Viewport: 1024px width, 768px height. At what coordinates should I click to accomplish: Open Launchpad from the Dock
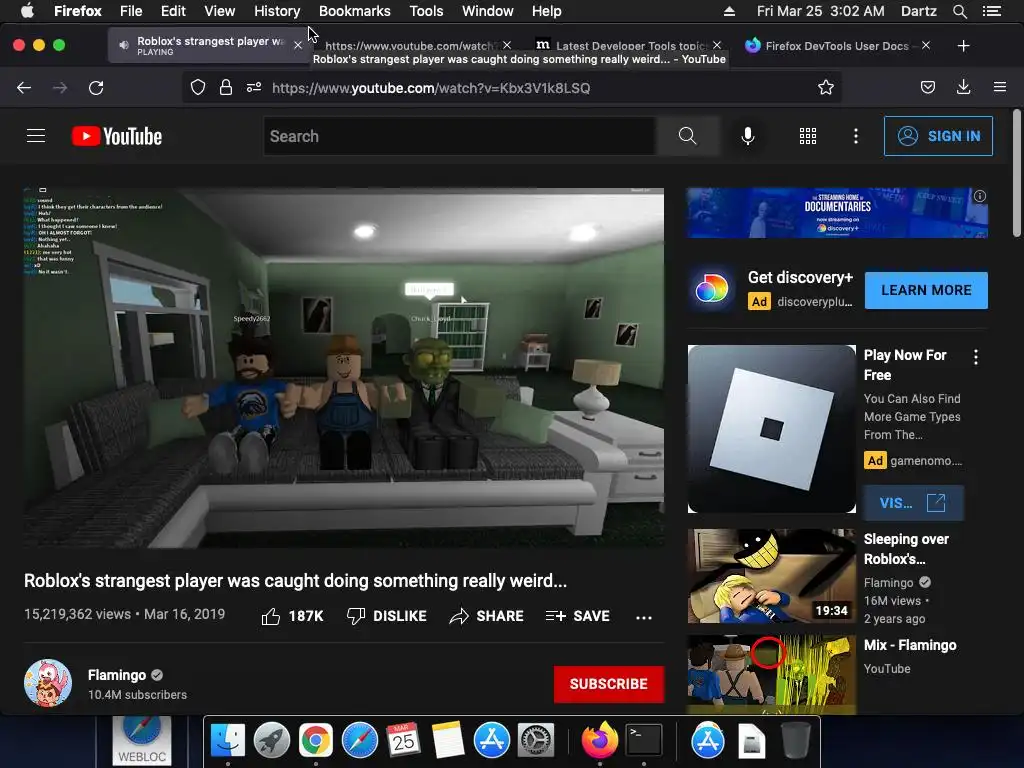(x=272, y=741)
